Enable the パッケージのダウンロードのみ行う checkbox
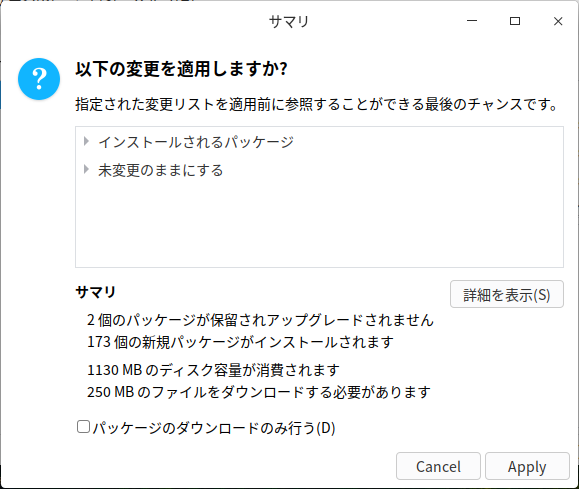The image size is (579, 489). (x=83, y=427)
